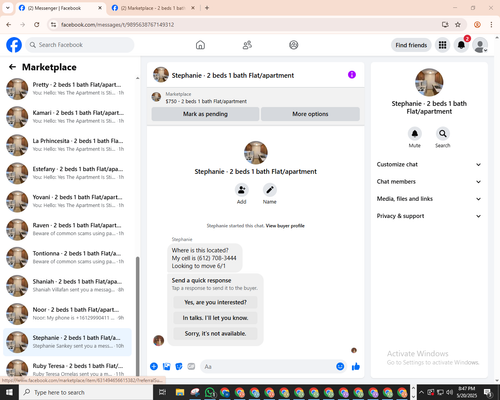Click the conversation list scrollbar
The height and width of the screenshot is (400, 500).
137,317
